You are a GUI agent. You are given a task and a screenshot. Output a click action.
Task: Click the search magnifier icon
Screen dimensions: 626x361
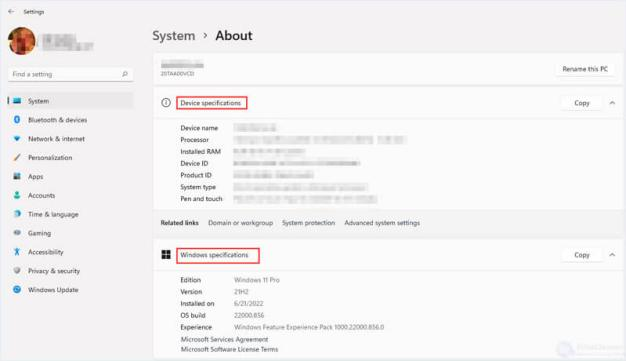125,74
